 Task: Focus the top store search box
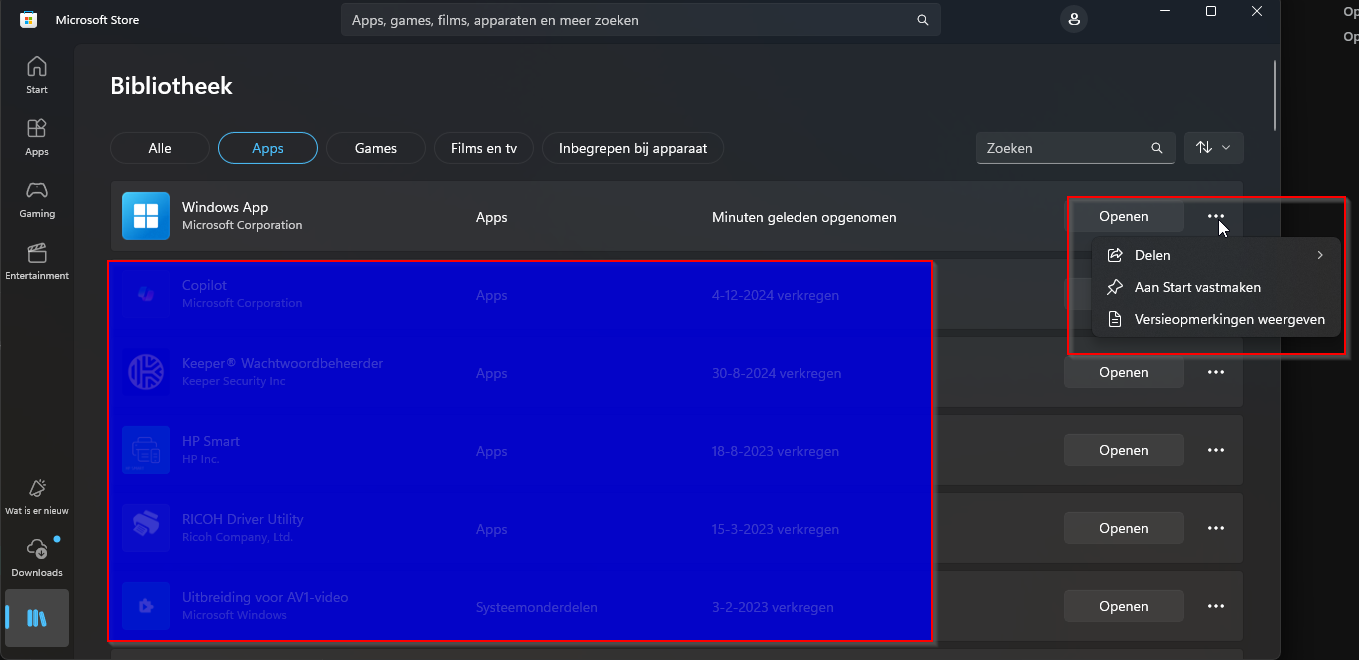[640, 20]
